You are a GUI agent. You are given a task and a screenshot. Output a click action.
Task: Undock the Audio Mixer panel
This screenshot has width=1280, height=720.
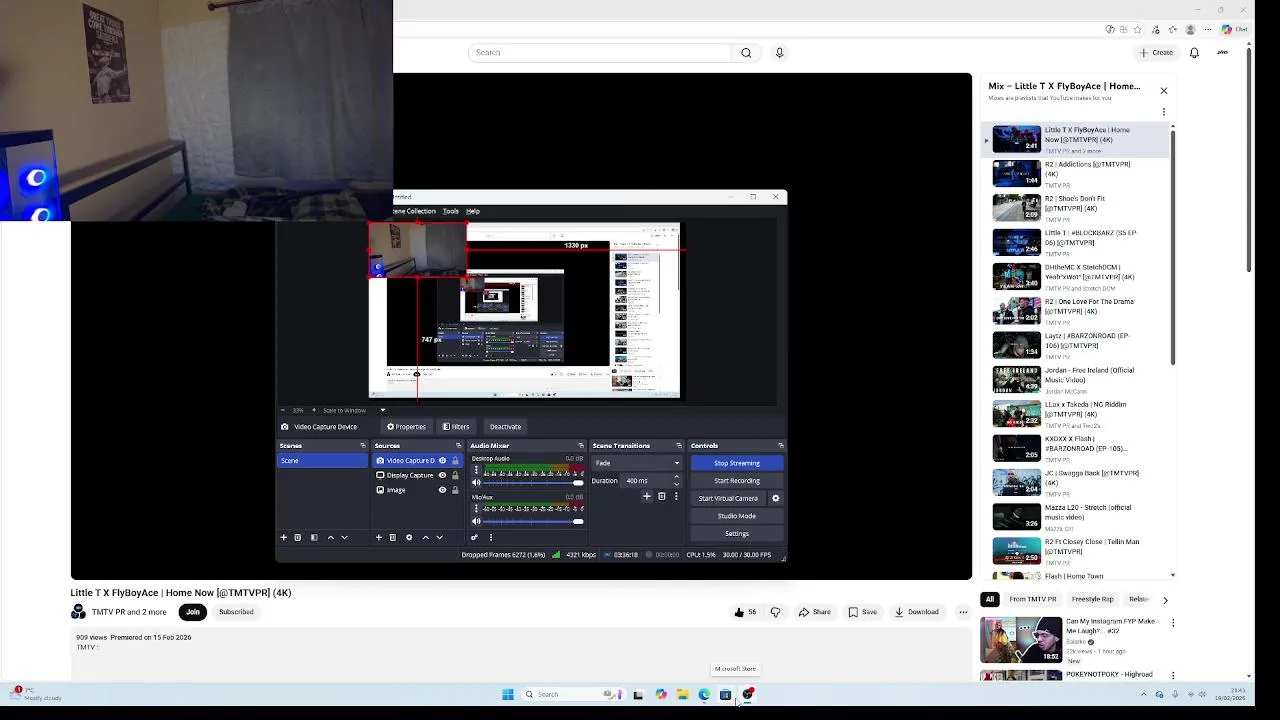580,446
